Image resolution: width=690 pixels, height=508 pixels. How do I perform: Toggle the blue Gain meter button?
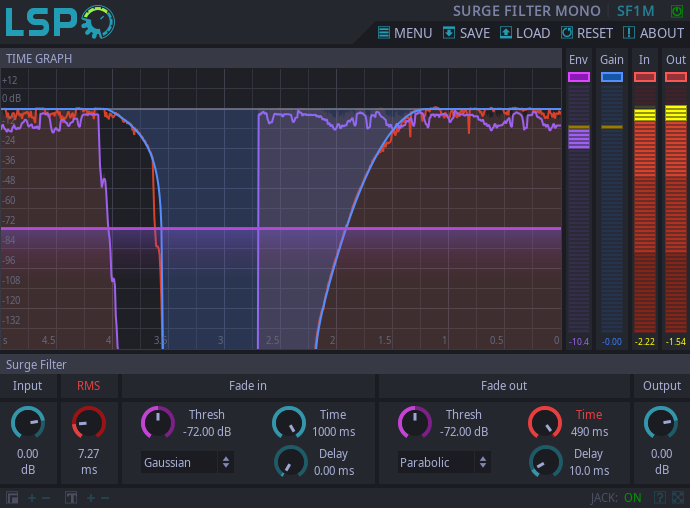pyautogui.click(x=612, y=77)
